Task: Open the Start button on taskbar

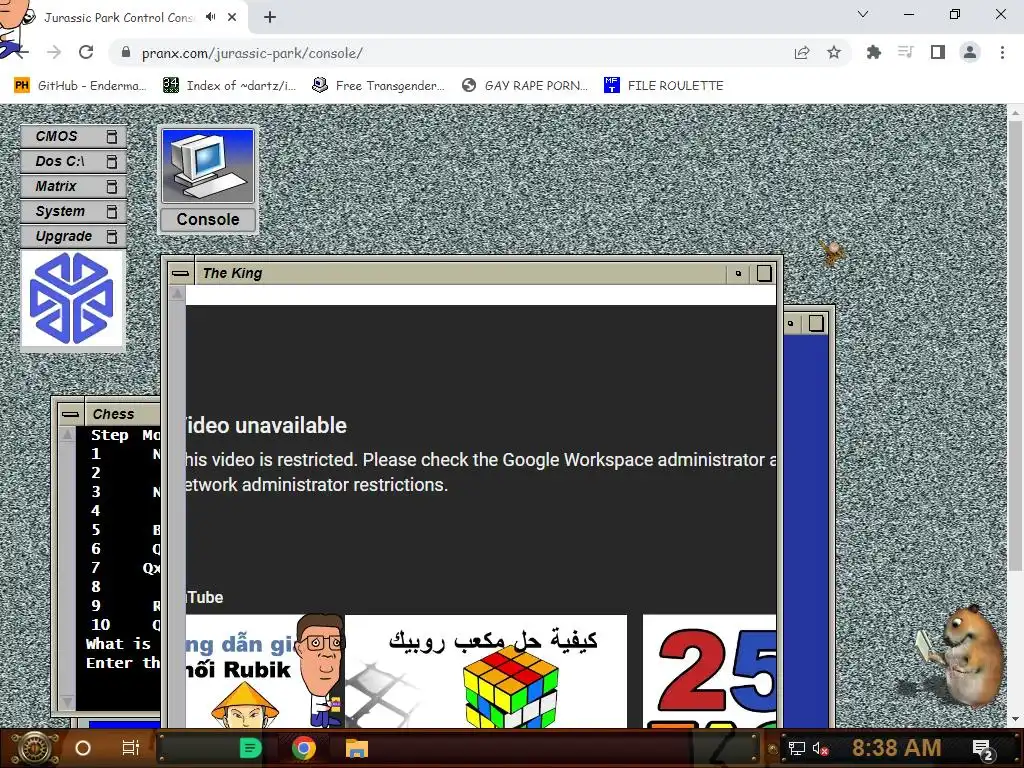Action: 34,748
